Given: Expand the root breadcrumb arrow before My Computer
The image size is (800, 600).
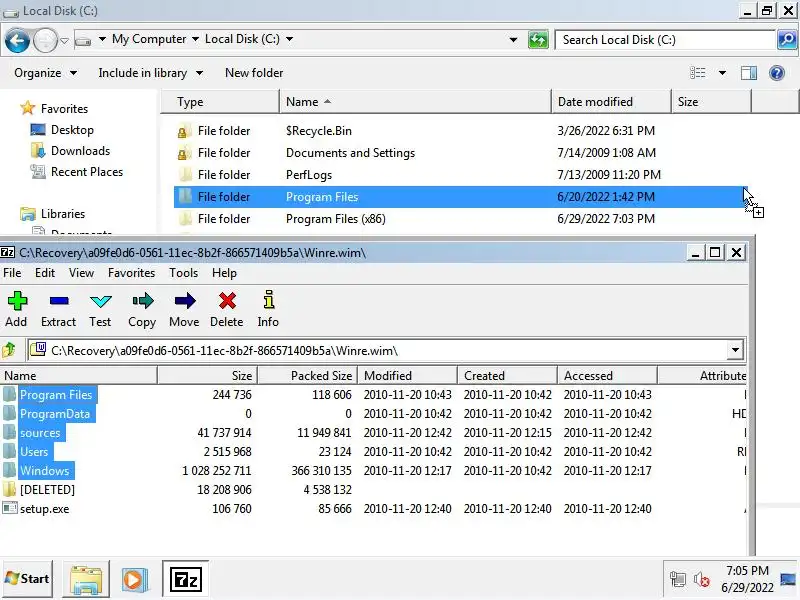Looking at the screenshot, I should click(x=102, y=39).
